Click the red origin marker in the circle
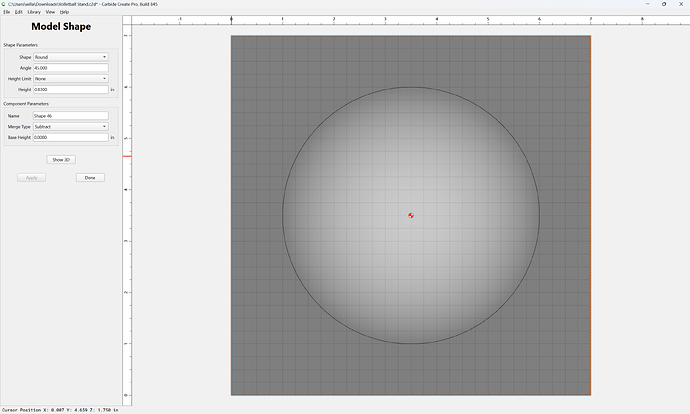Image resolution: width=690 pixels, height=414 pixels. tap(411, 216)
